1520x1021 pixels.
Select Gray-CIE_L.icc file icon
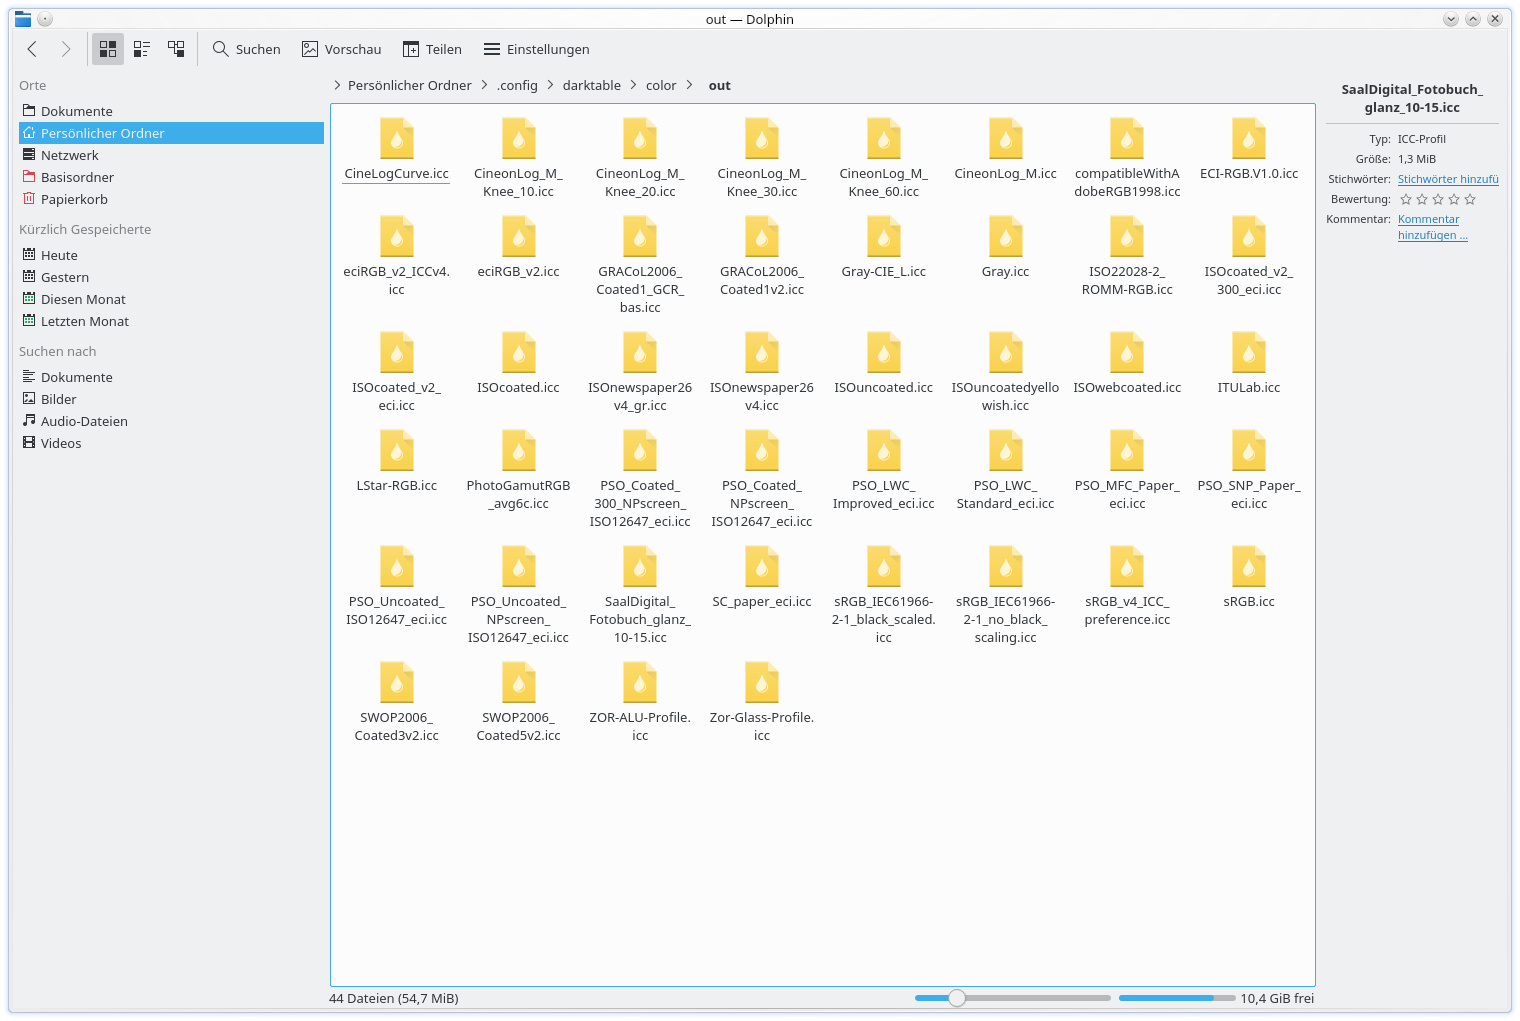(884, 237)
